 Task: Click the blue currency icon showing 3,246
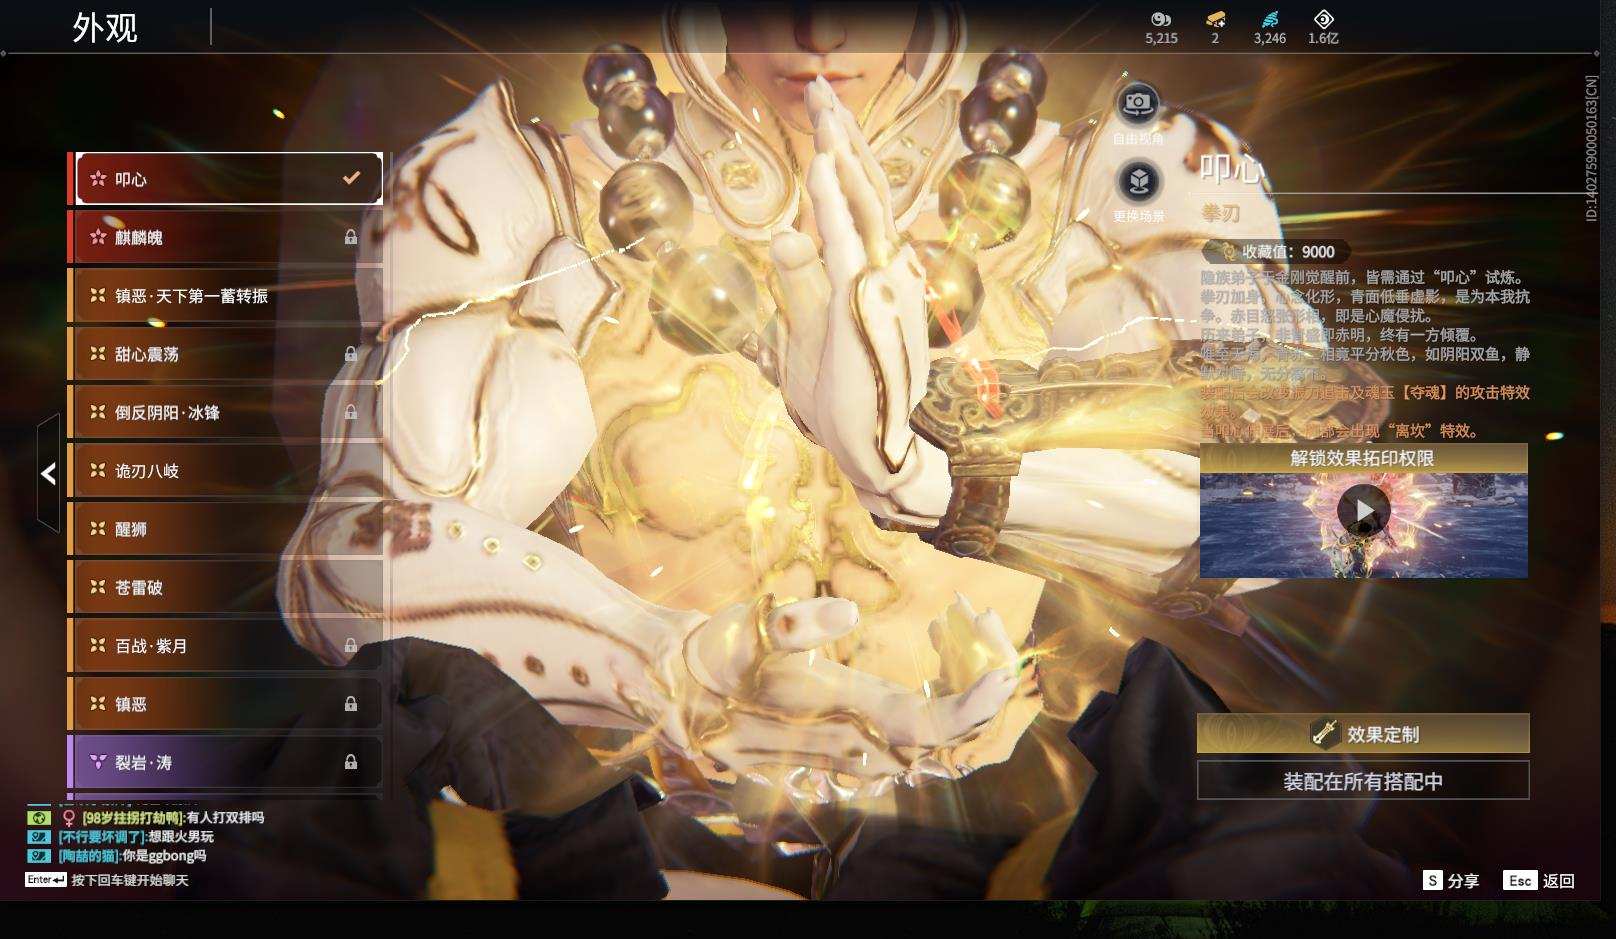point(1270,19)
